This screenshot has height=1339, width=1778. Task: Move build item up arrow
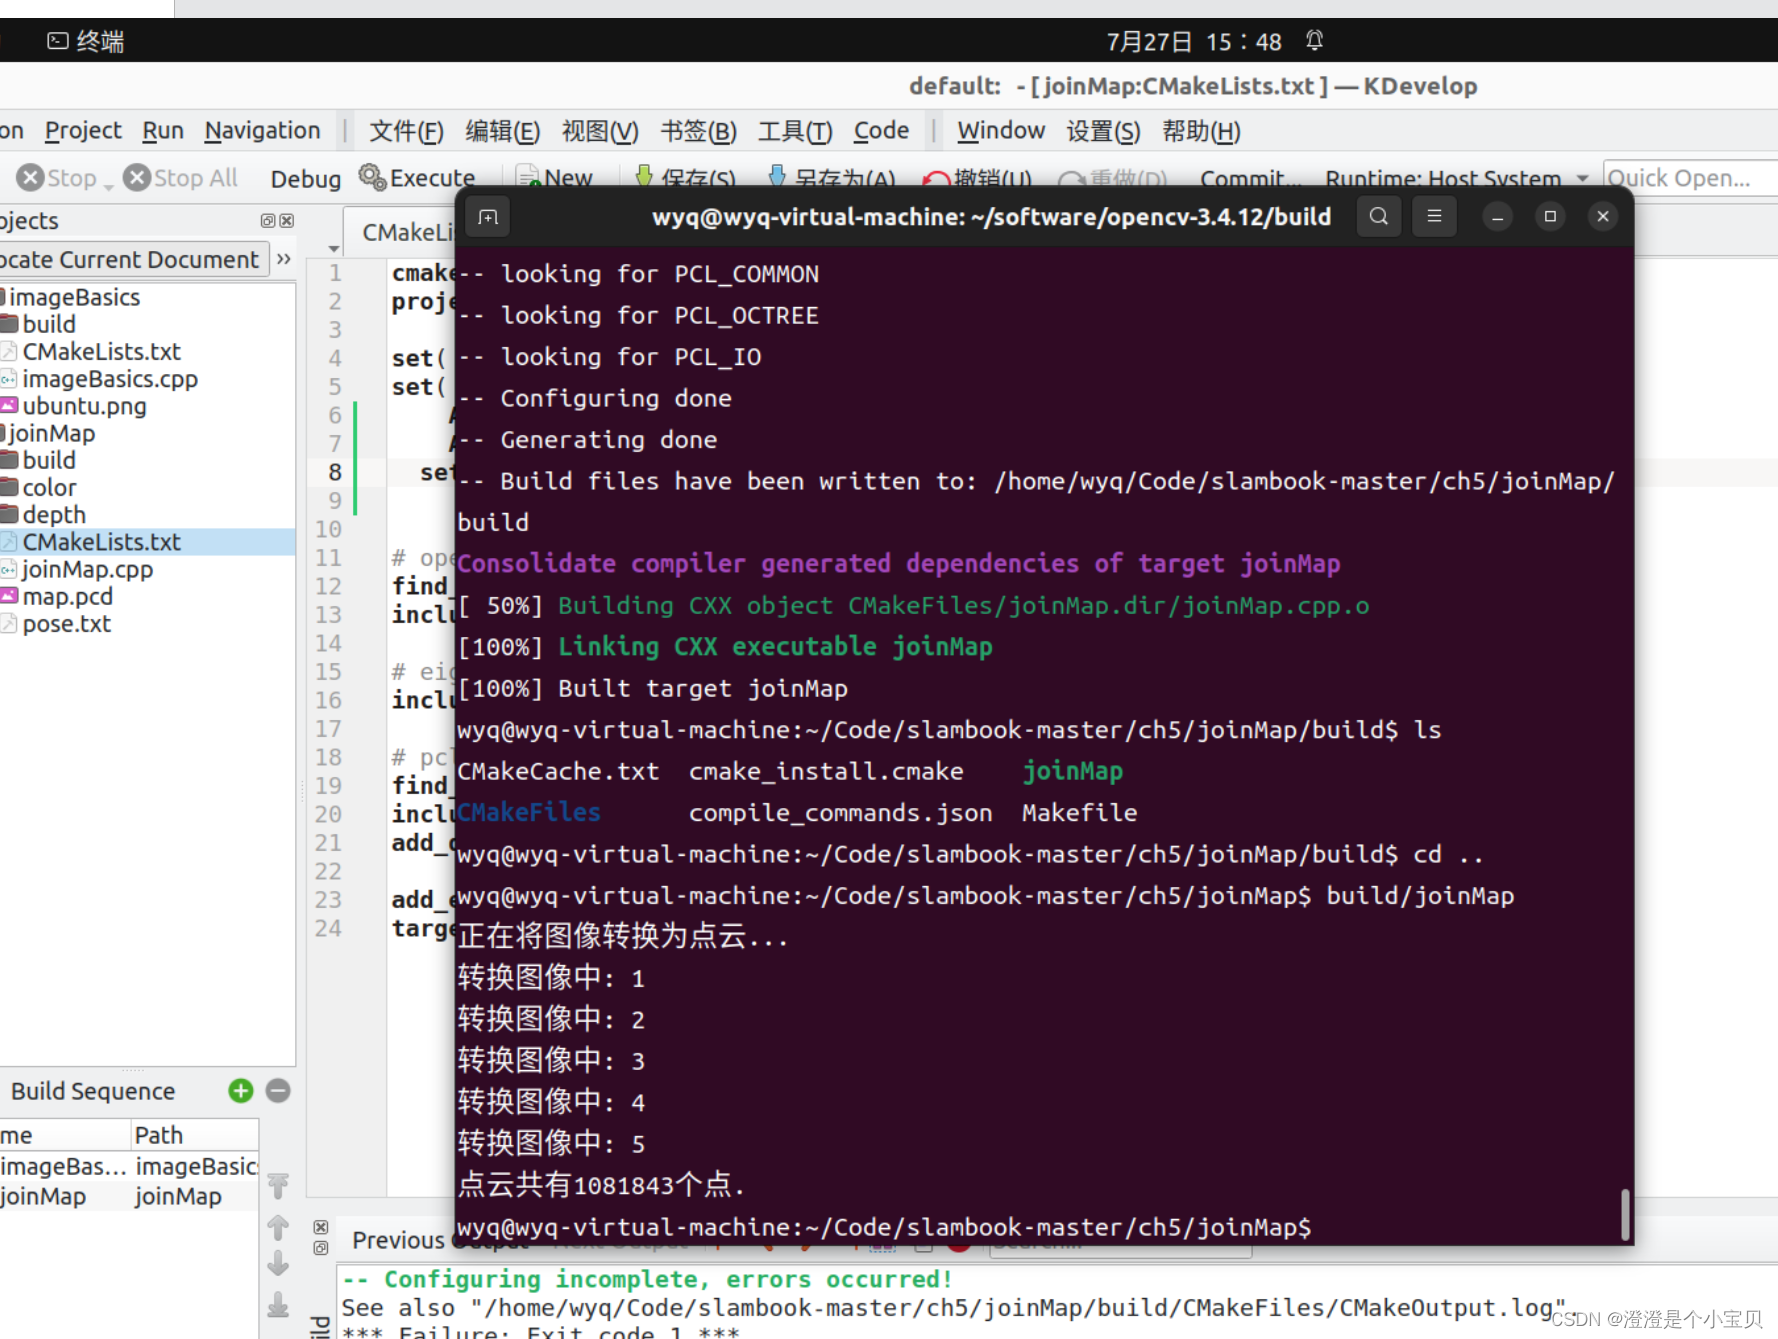tap(278, 1226)
